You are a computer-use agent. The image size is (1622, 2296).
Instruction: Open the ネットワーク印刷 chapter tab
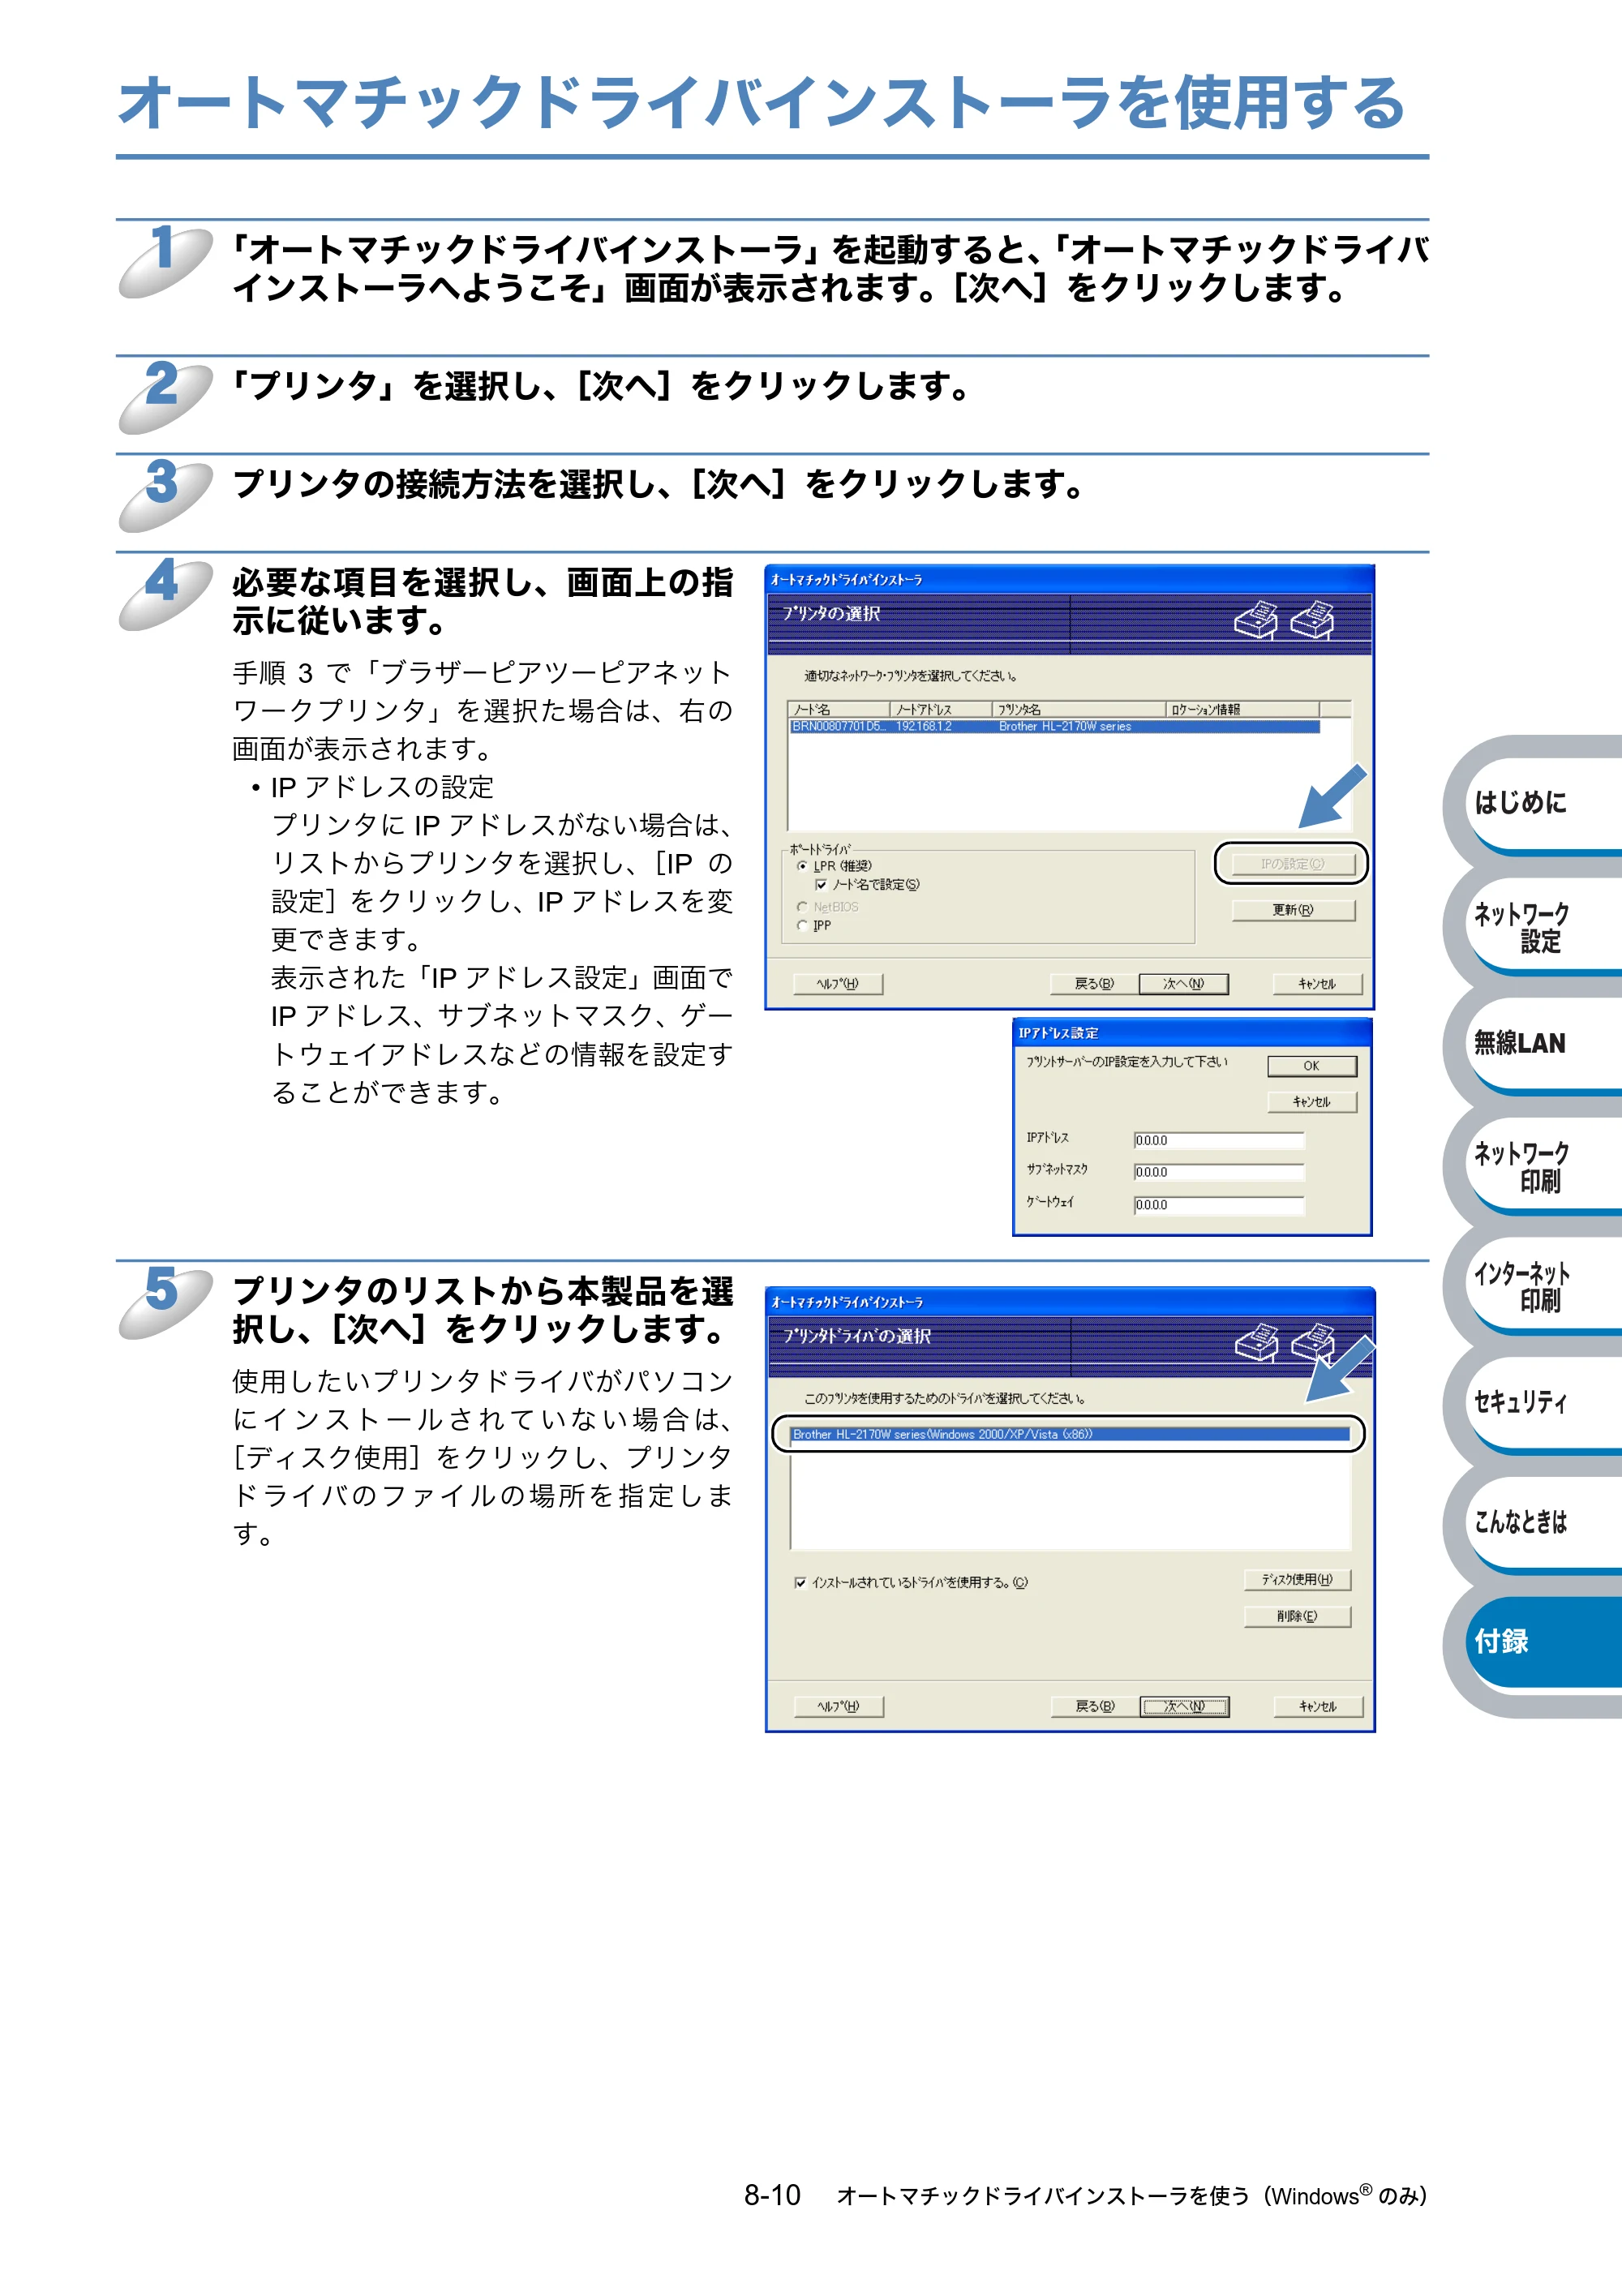click(x=1545, y=1166)
